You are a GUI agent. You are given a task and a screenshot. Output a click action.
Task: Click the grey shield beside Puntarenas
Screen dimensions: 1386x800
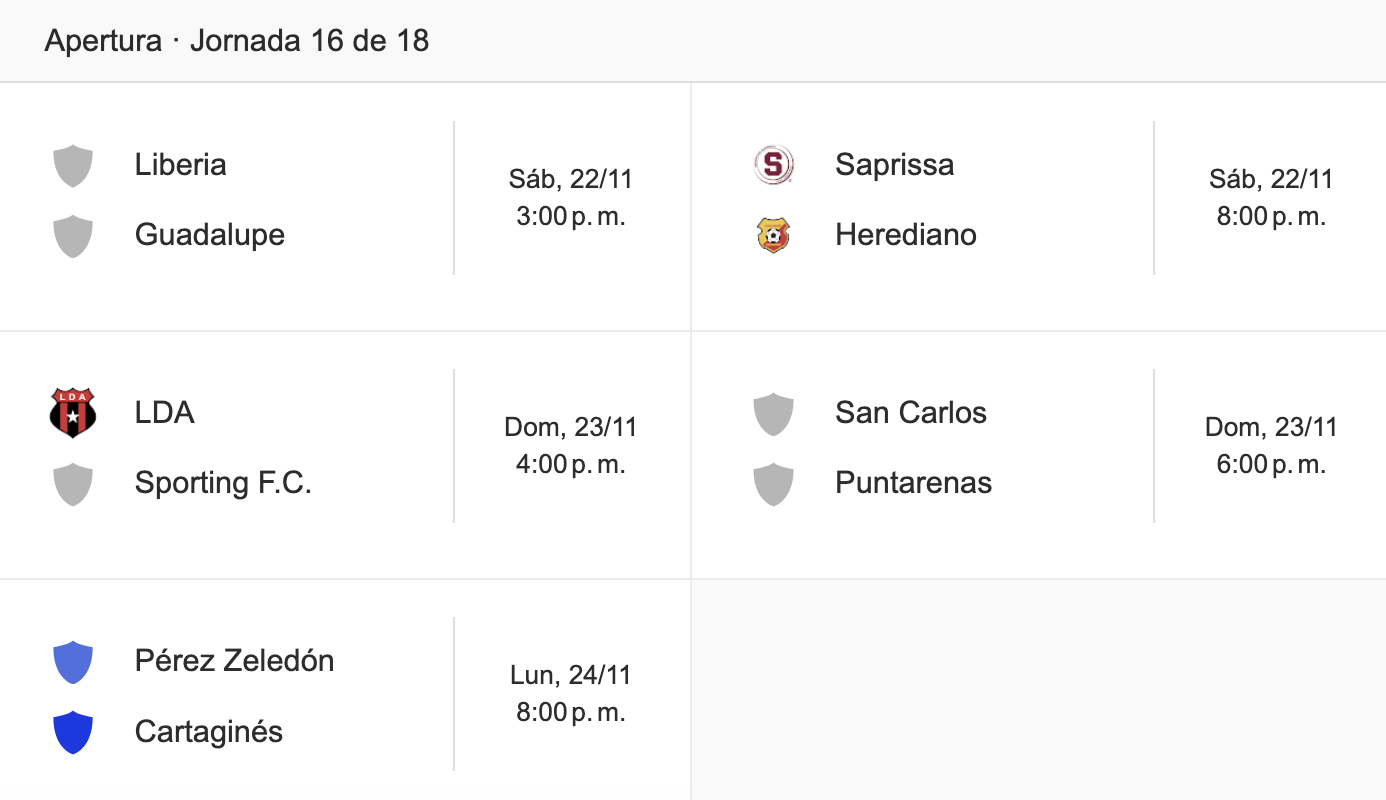773,483
